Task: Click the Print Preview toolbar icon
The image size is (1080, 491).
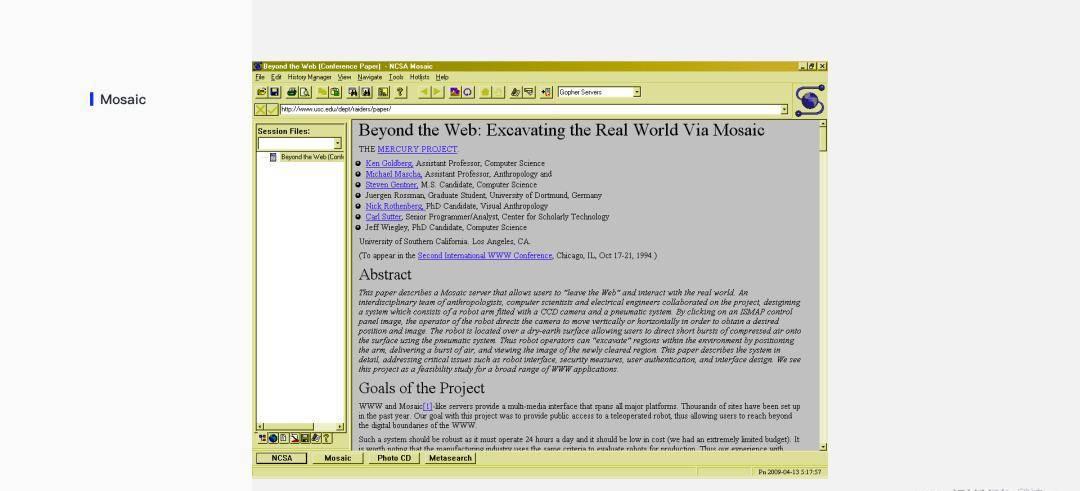Action: [x=305, y=92]
